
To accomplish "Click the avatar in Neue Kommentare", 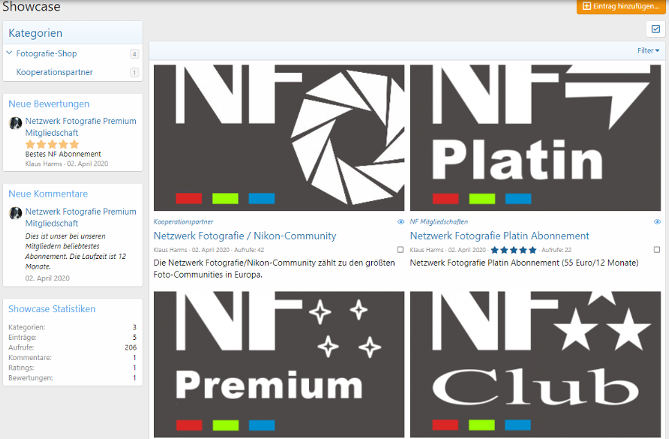I will [15, 213].
